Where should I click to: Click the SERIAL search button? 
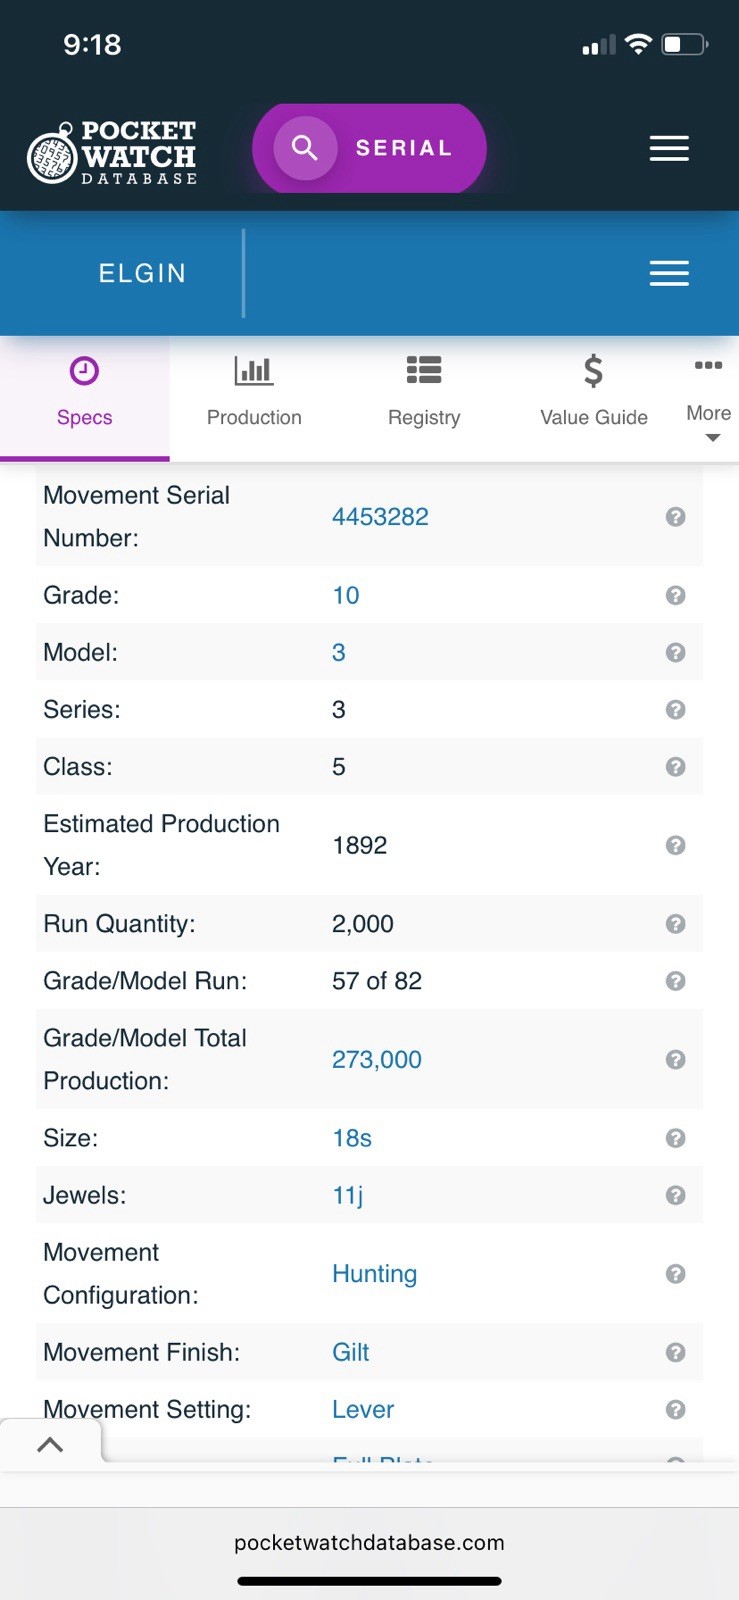click(x=369, y=148)
